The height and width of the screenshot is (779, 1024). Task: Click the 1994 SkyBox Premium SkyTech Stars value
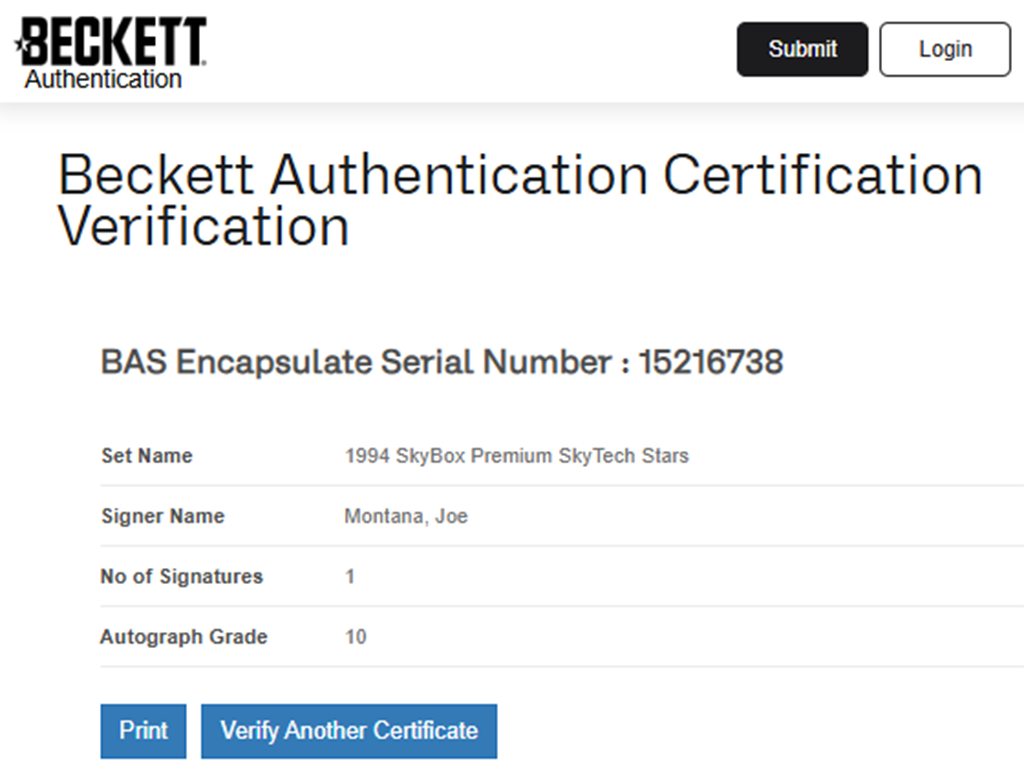516,456
